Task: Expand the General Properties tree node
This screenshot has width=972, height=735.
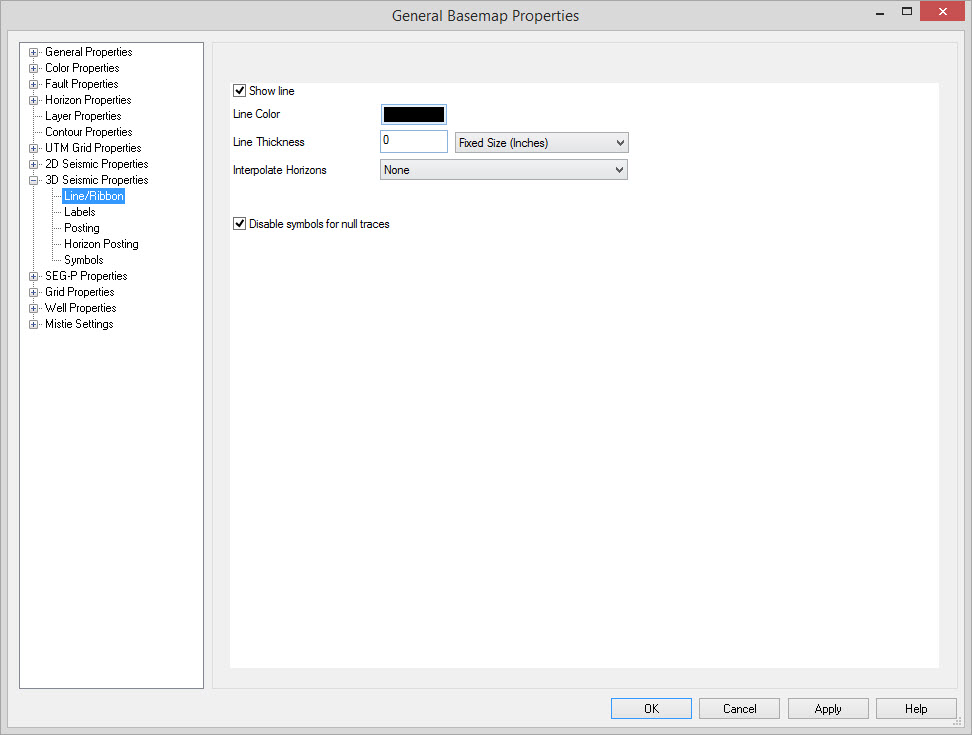Action: click(34, 52)
